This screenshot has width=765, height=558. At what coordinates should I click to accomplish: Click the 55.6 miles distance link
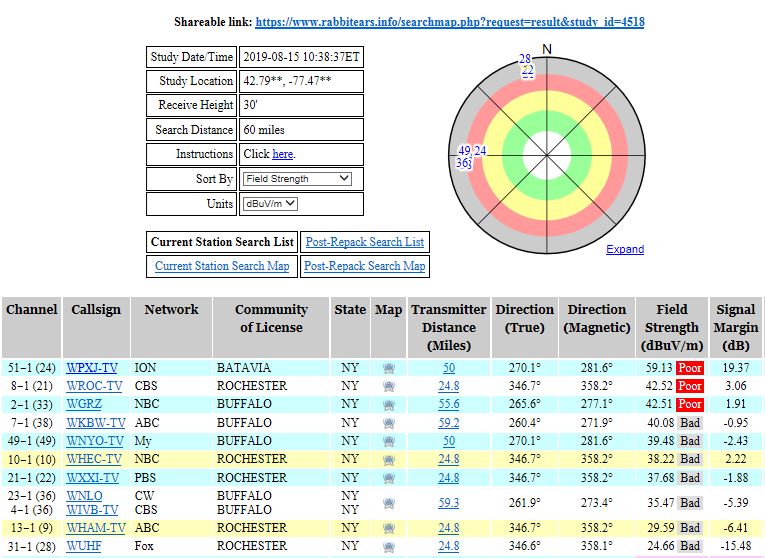(449, 404)
